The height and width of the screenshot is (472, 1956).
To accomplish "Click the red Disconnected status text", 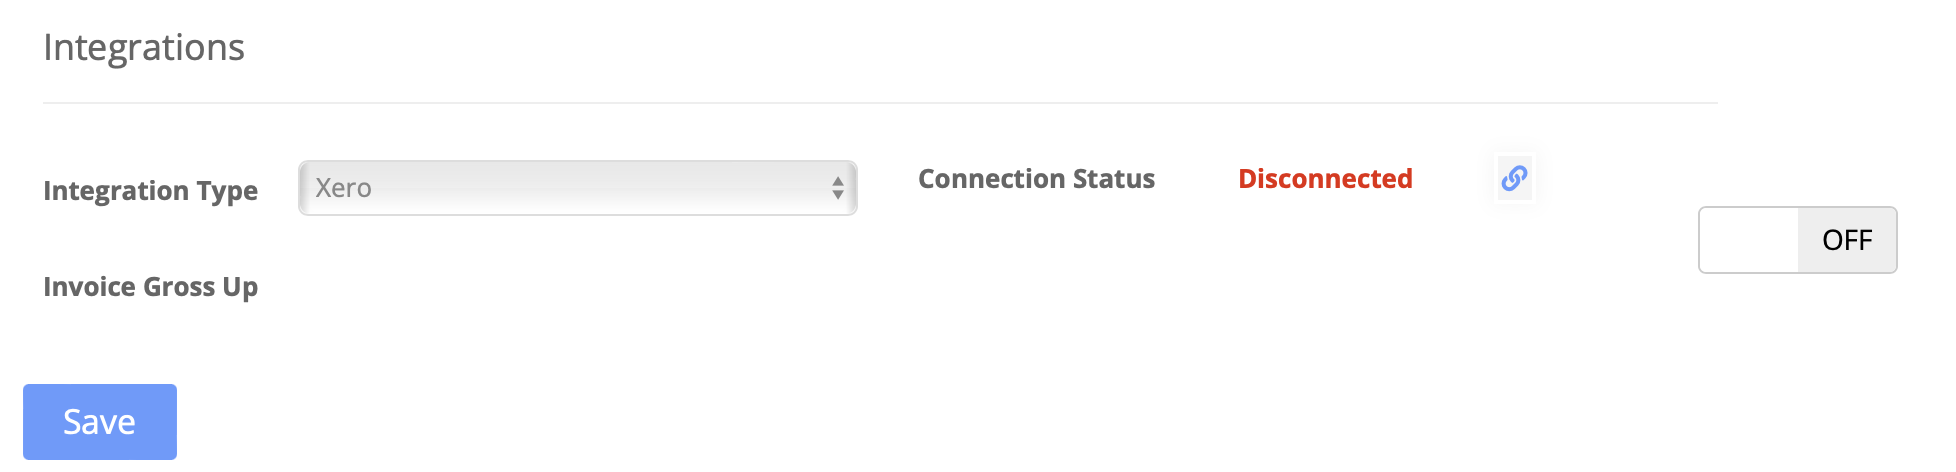I will tap(1325, 179).
